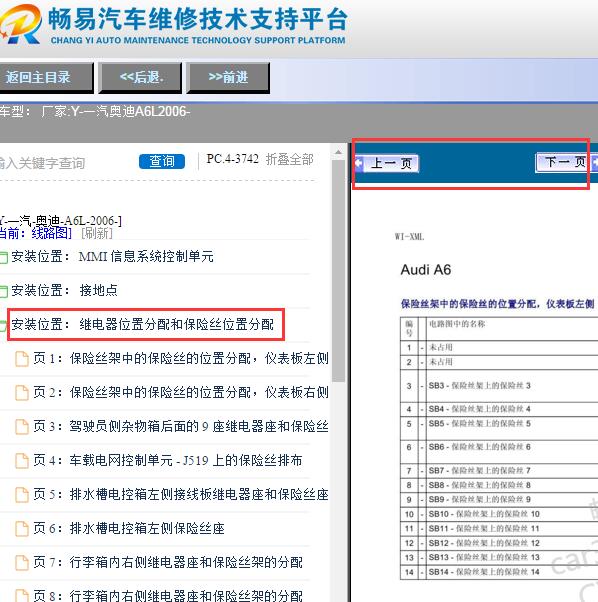Expand 安装位置: MMI 信息系统控制单元
The image size is (598, 602).
(112, 256)
